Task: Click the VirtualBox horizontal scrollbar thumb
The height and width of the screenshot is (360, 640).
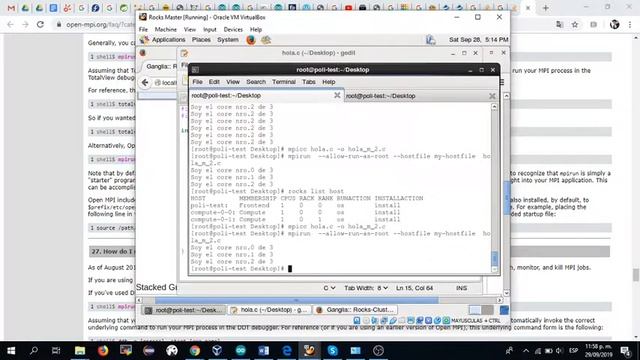Action: click(x=296, y=300)
